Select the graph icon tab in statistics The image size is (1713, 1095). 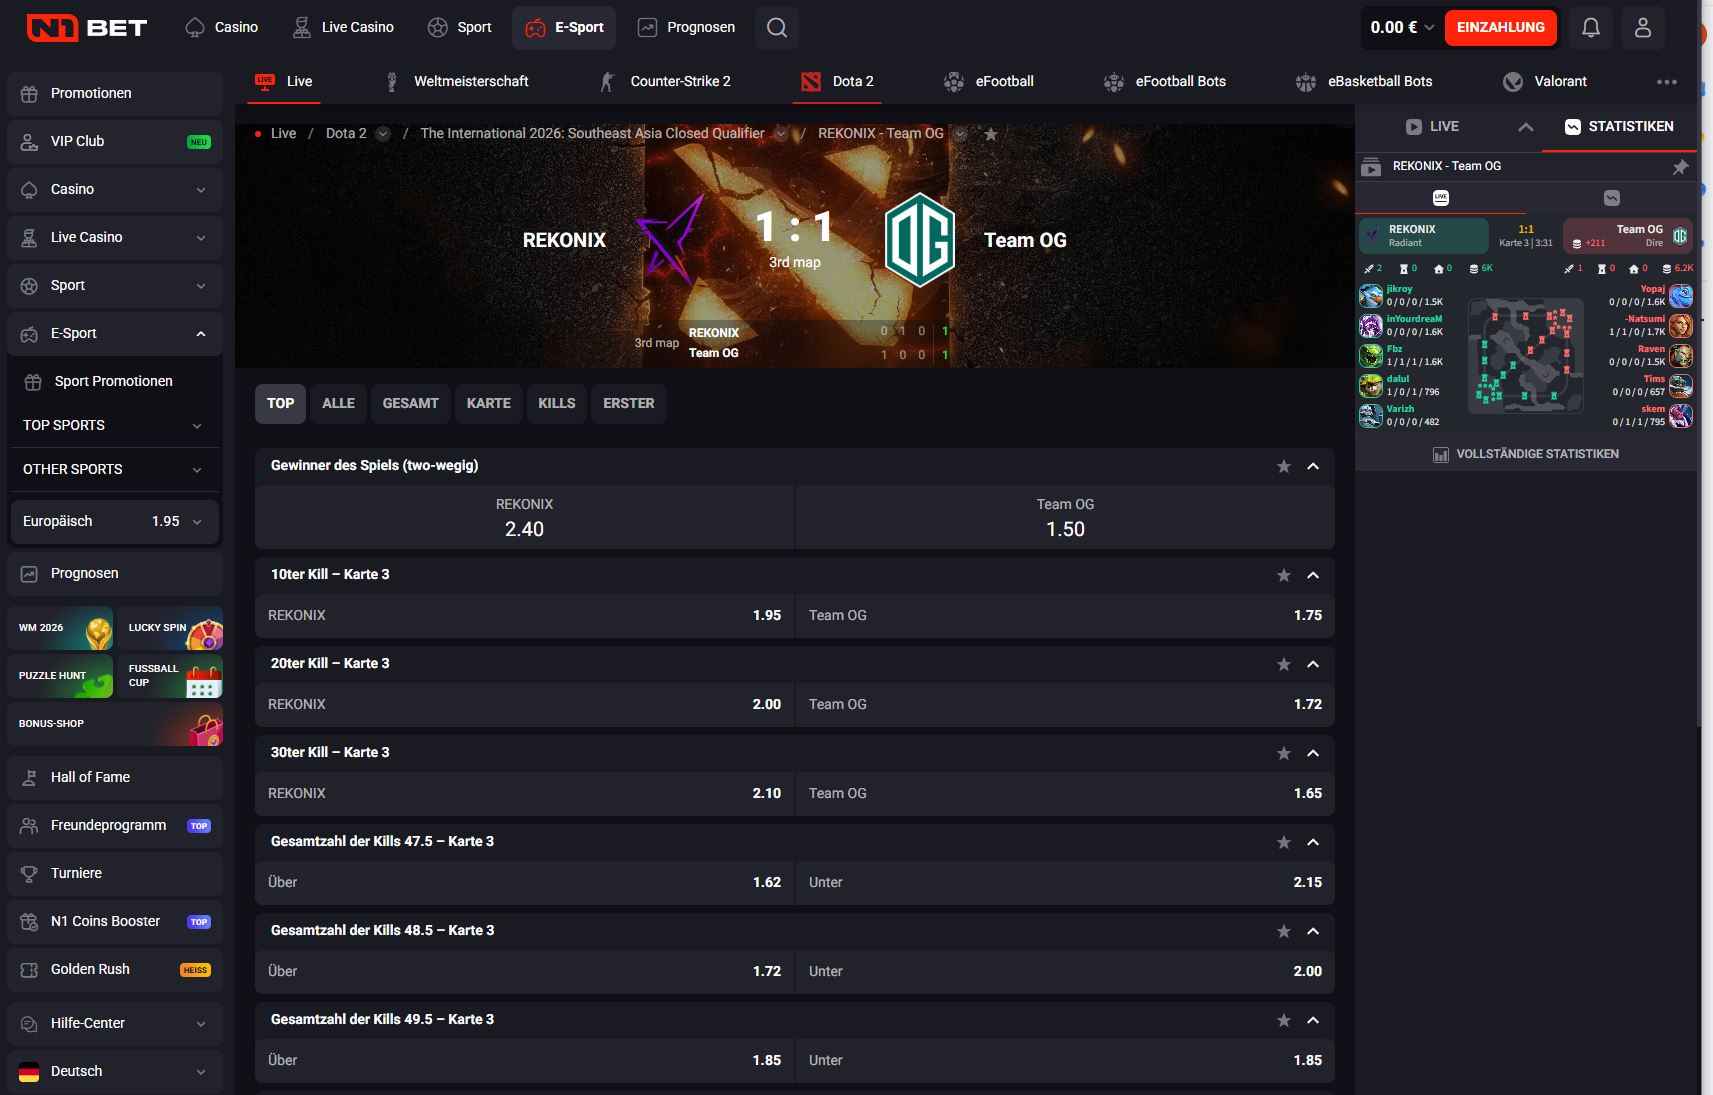tap(1612, 198)
